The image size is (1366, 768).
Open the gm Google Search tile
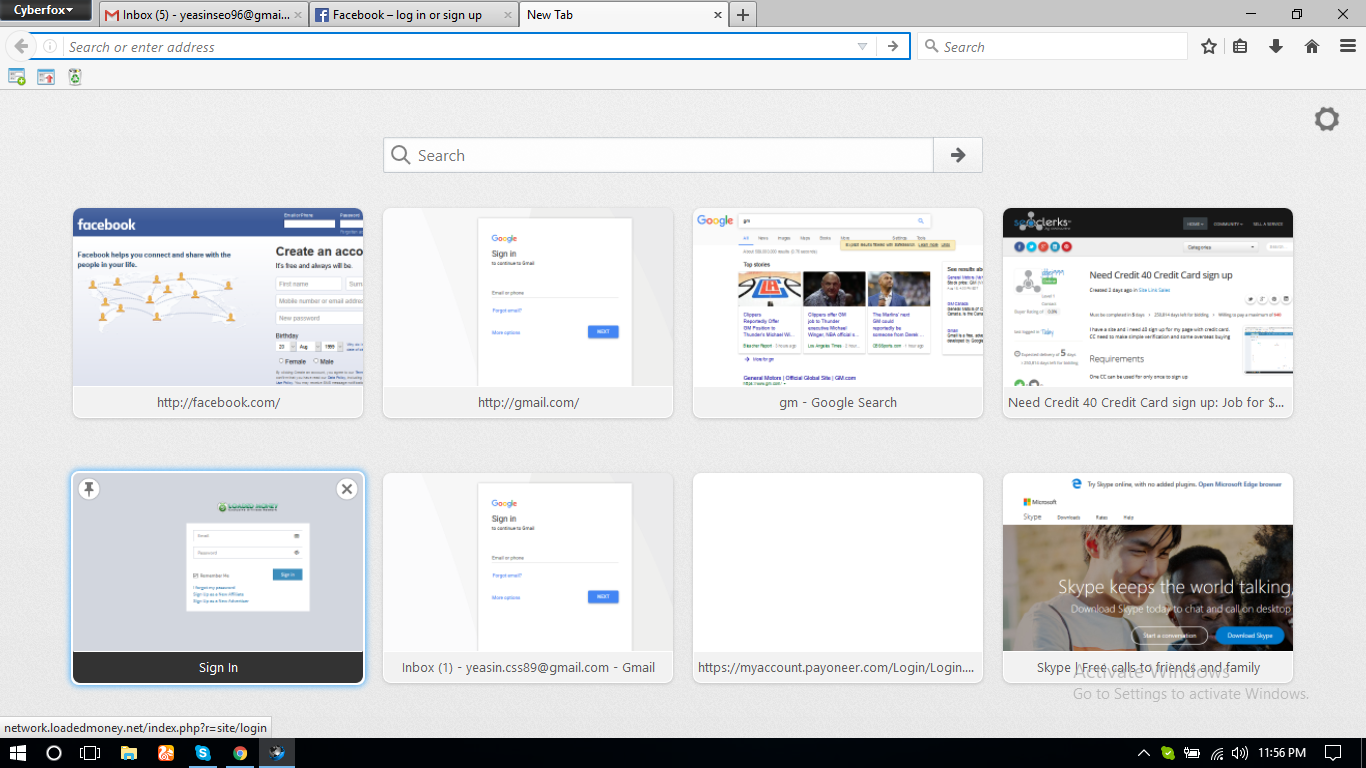click(x=837, y=298)
